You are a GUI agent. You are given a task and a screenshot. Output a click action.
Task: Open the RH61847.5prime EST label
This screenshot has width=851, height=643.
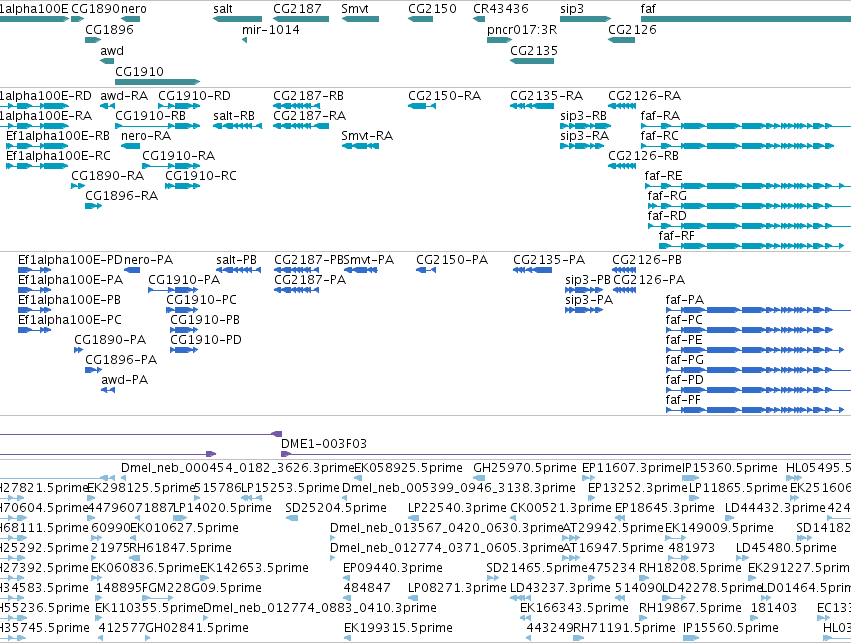click(180, 549)
